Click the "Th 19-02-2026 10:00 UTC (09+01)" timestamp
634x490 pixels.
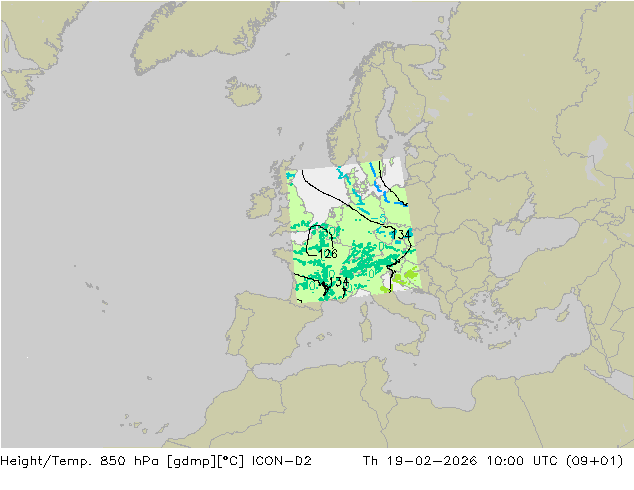click(493, 461)
